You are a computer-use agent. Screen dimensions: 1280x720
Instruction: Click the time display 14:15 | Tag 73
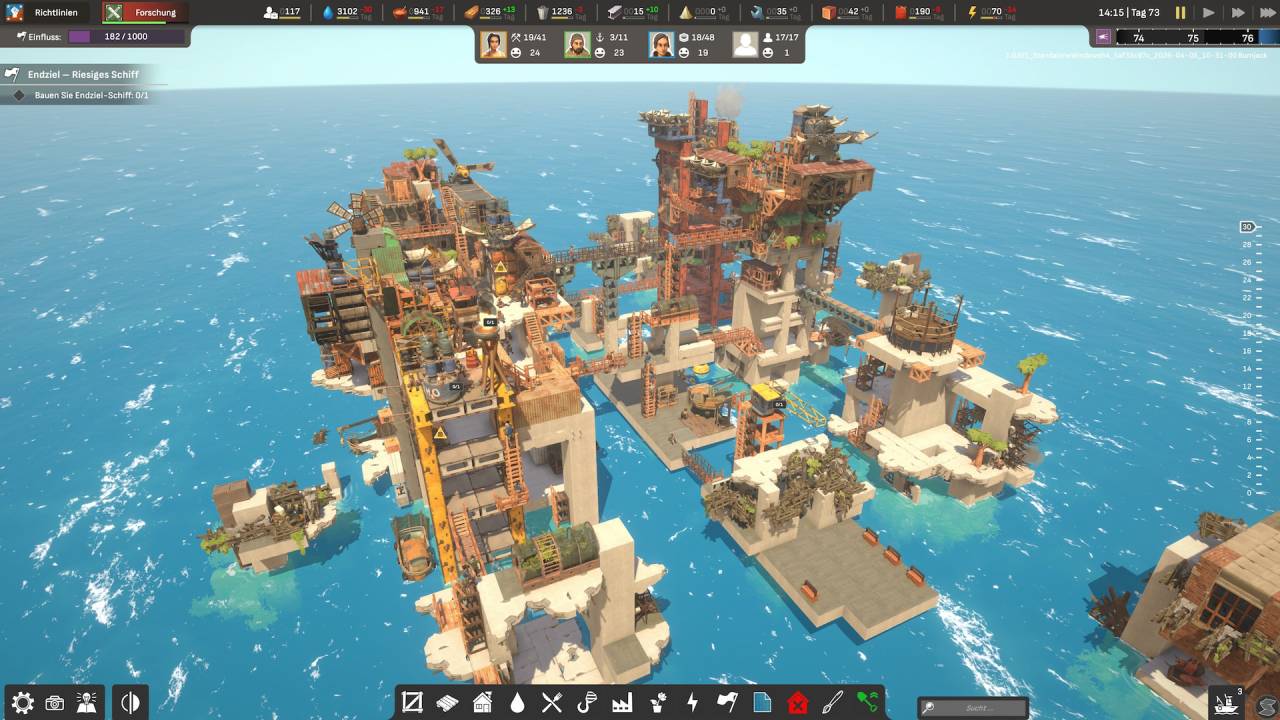click(x=1128, y=12)
